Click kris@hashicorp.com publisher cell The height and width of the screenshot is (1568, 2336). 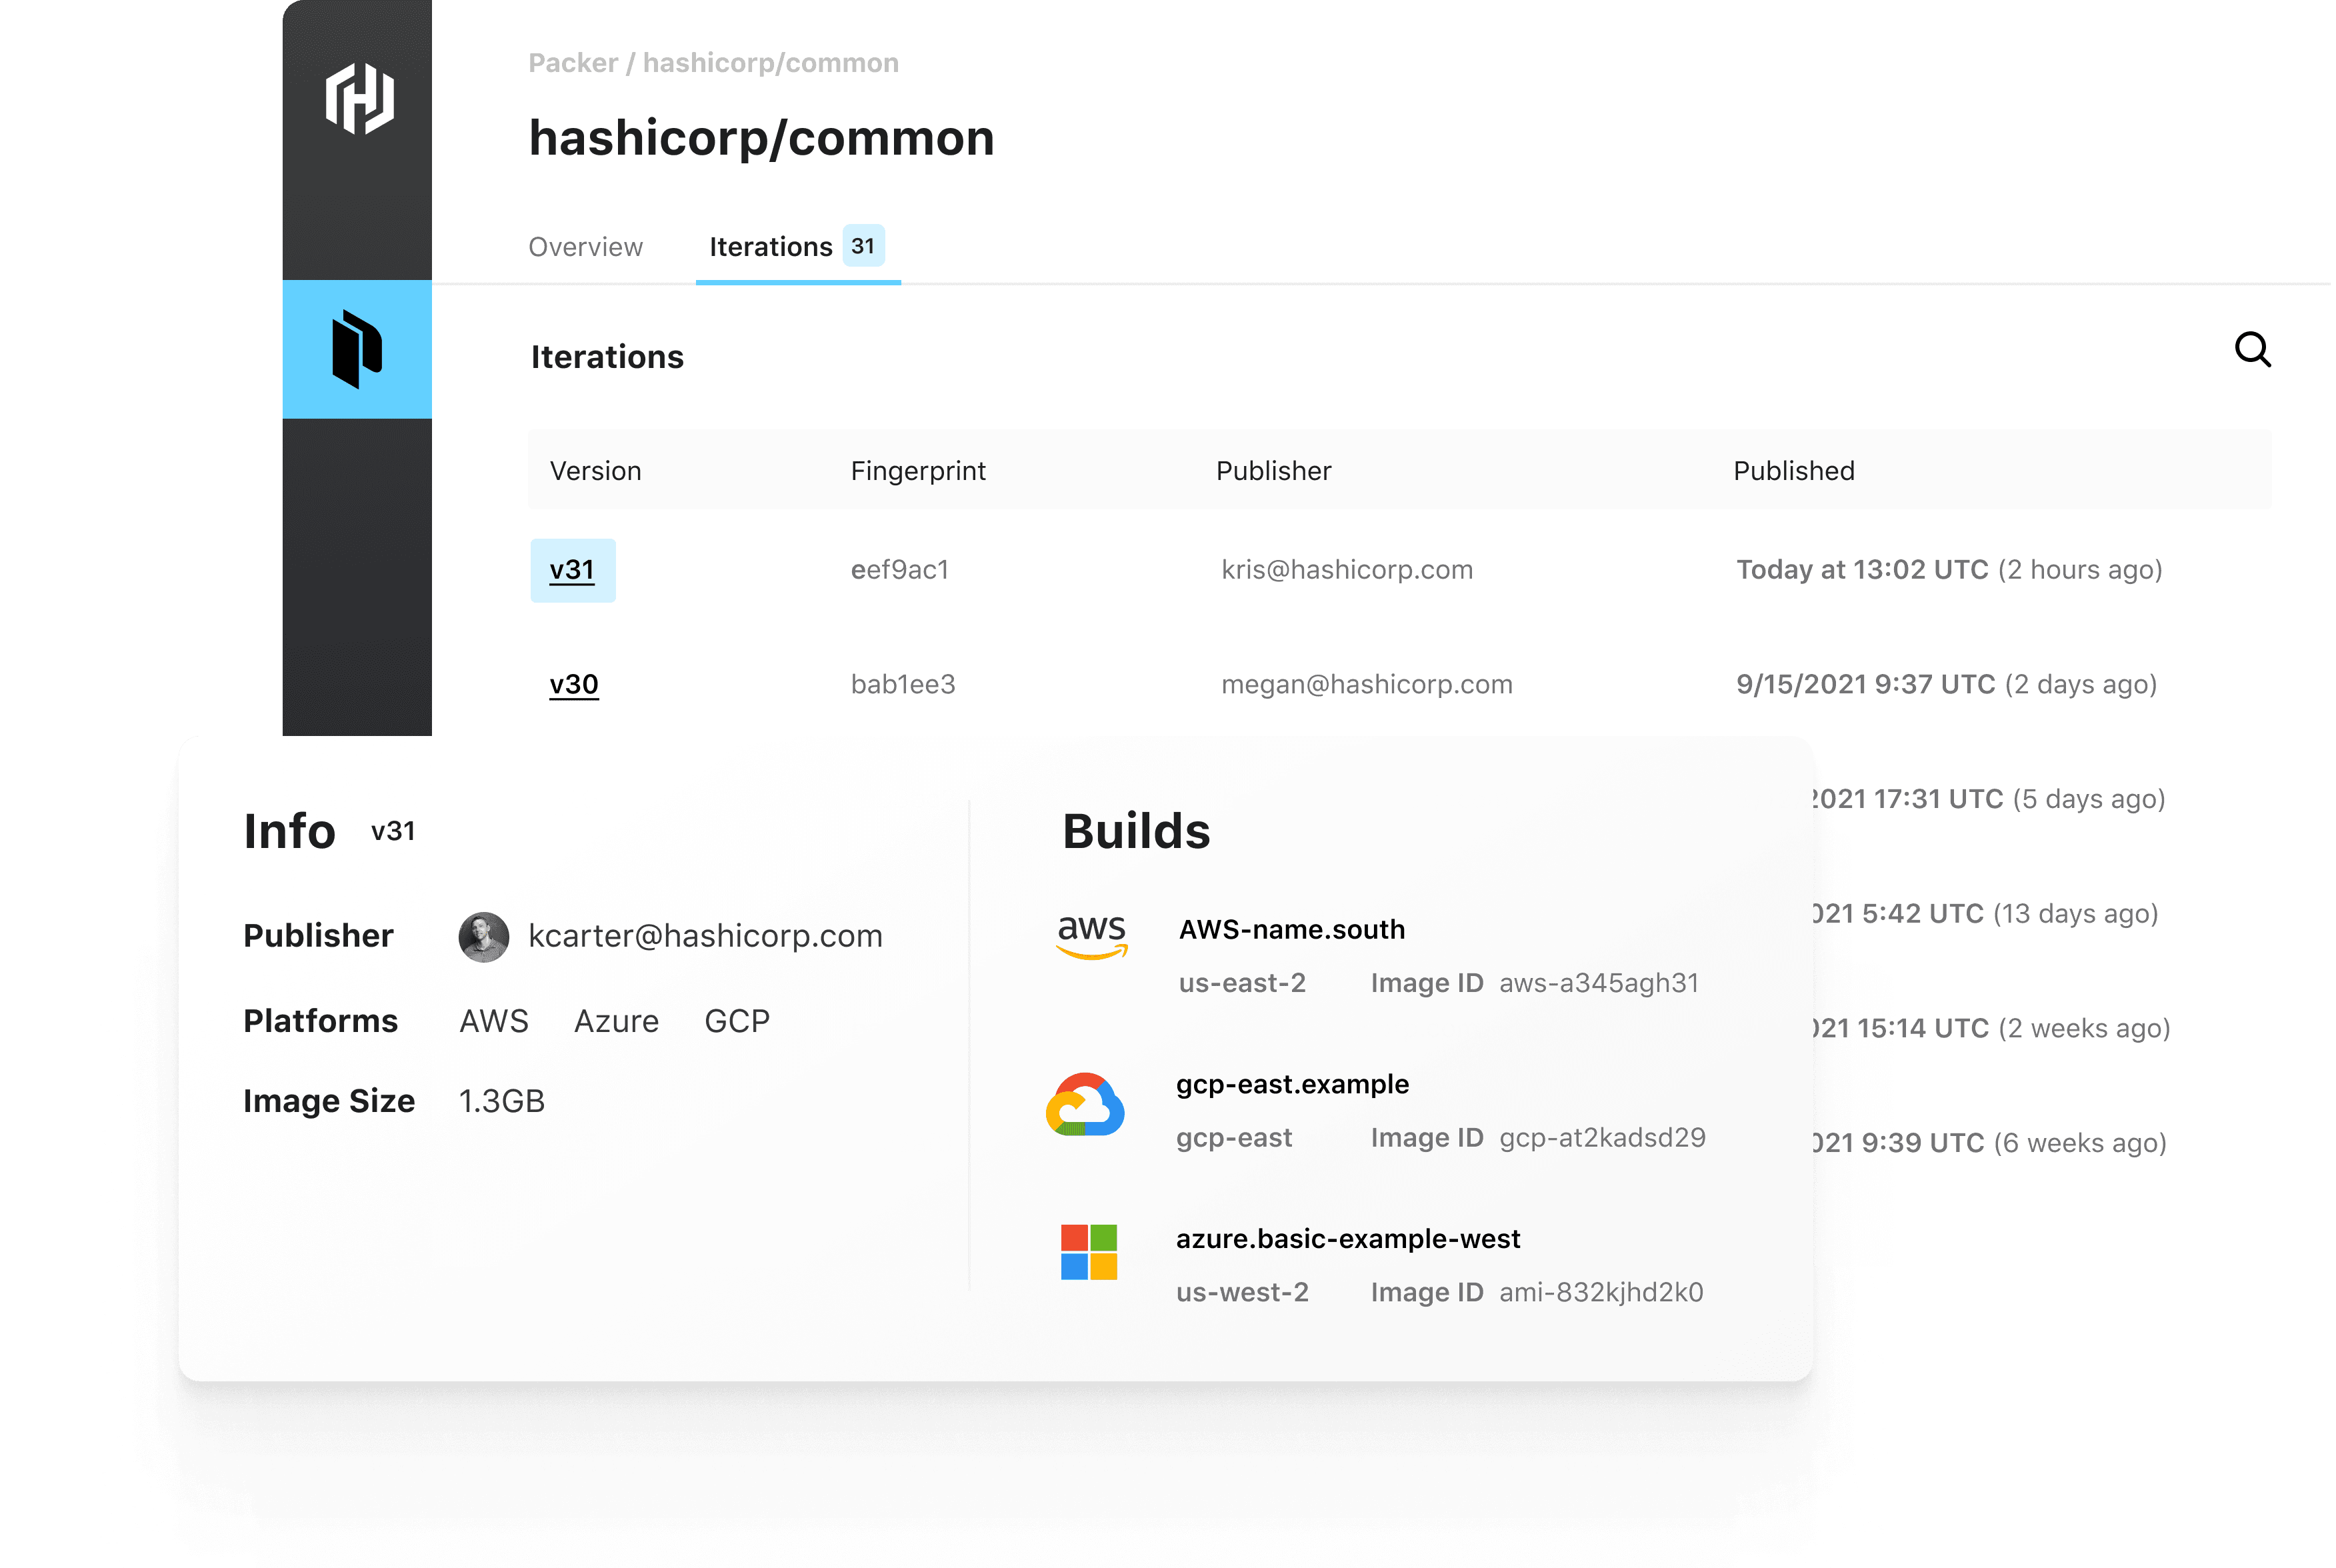point(1348,570)
